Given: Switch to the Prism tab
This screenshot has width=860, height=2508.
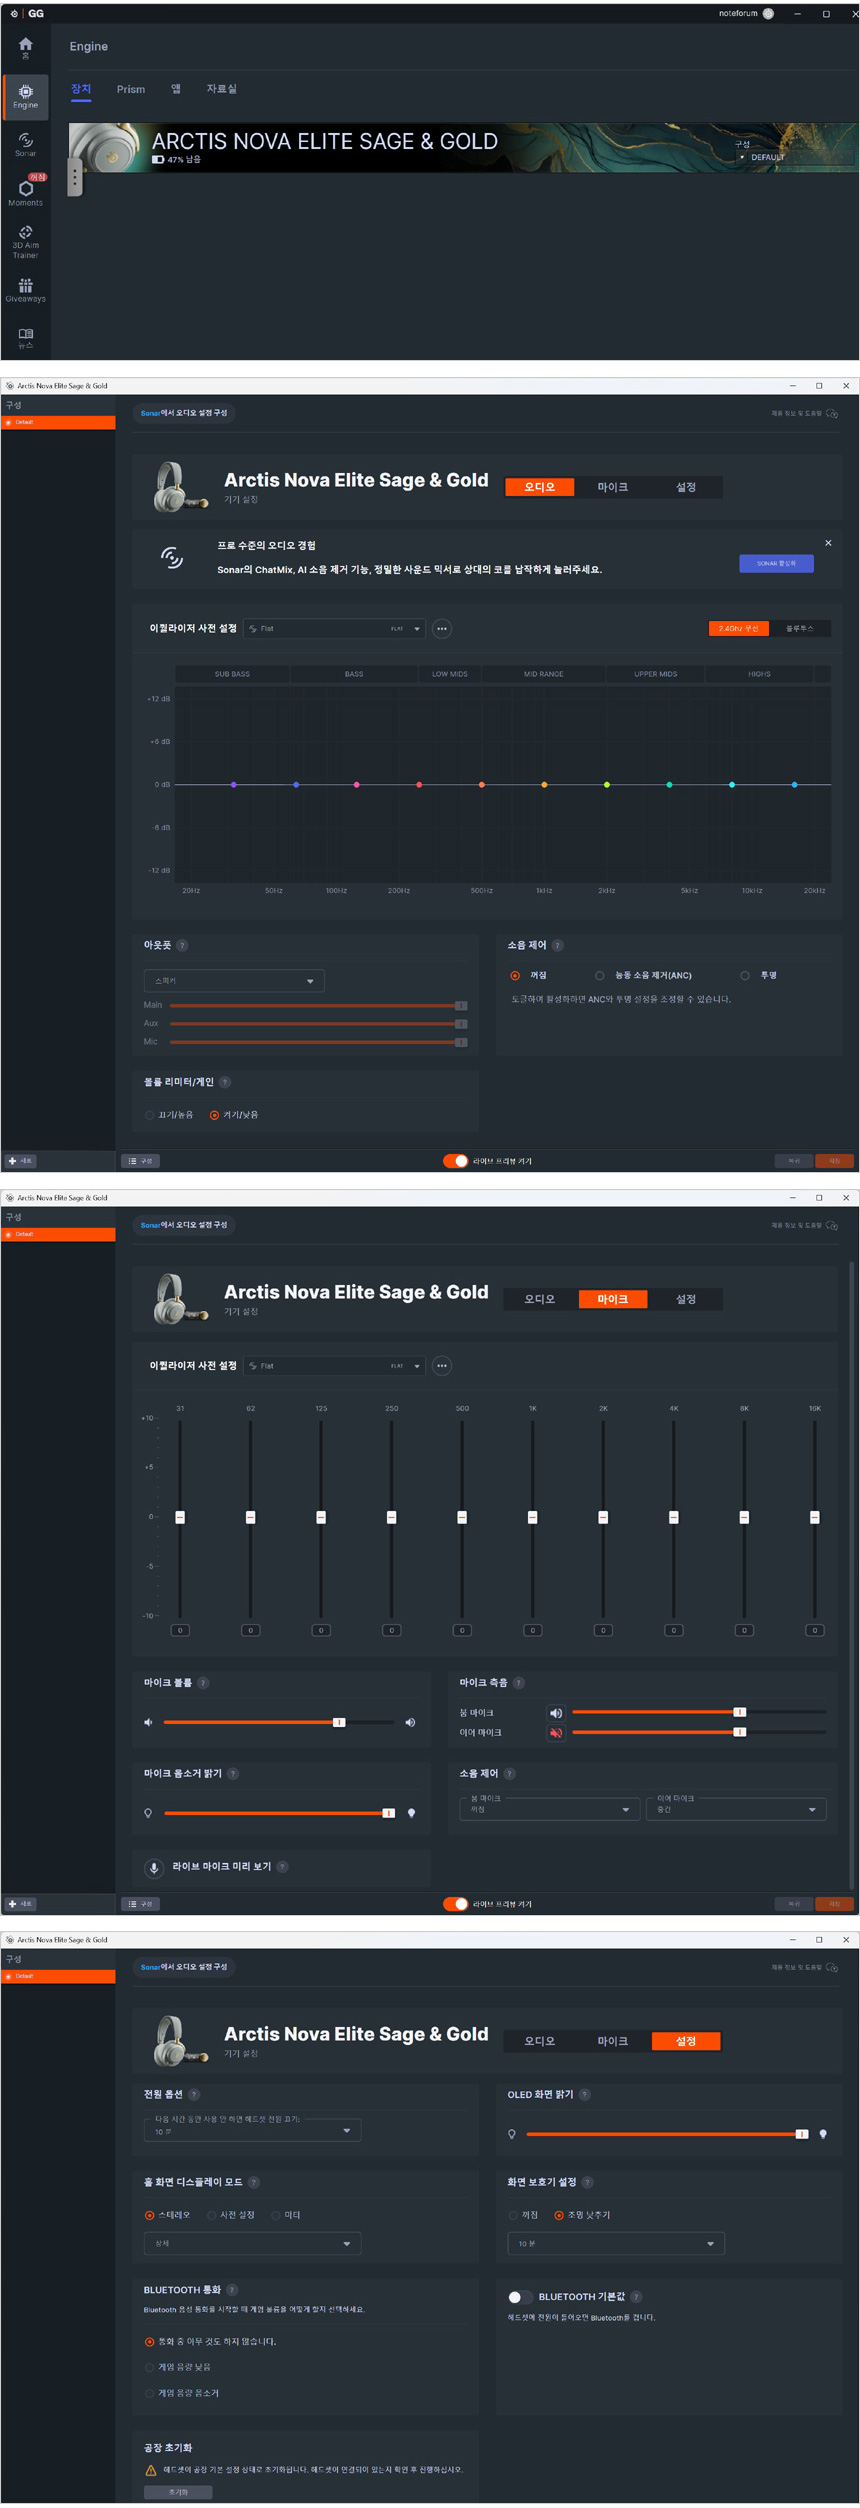Looking at the screenshot, I should coord(130,90).
